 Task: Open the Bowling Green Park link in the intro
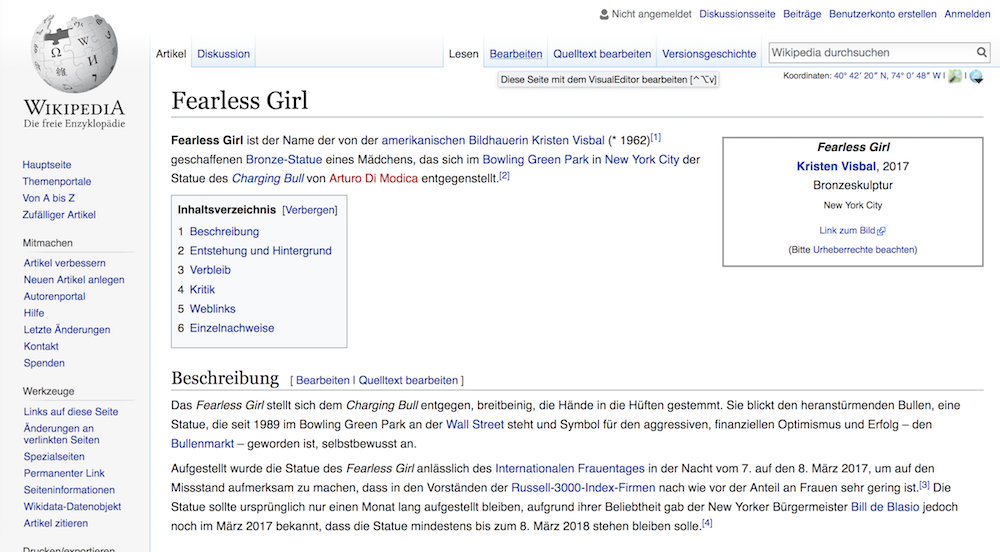tap(535, 159)
